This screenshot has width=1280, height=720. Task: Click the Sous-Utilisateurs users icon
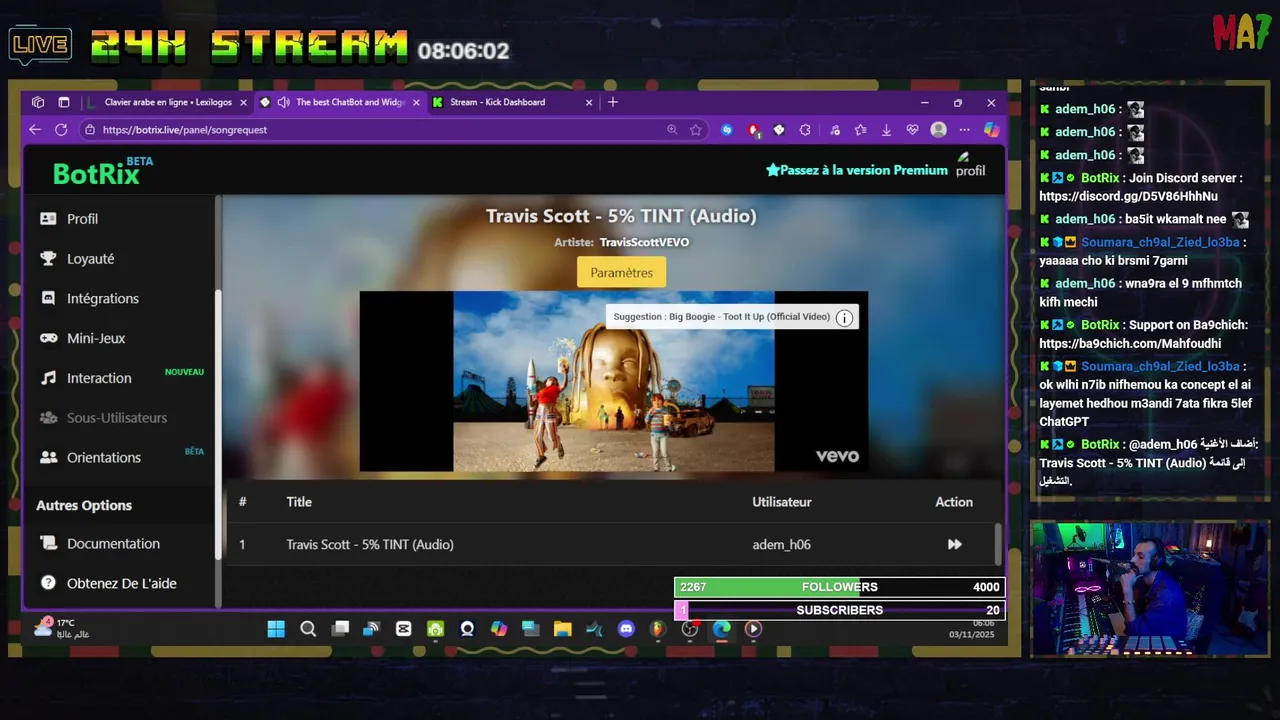click(x=48, y=418)
